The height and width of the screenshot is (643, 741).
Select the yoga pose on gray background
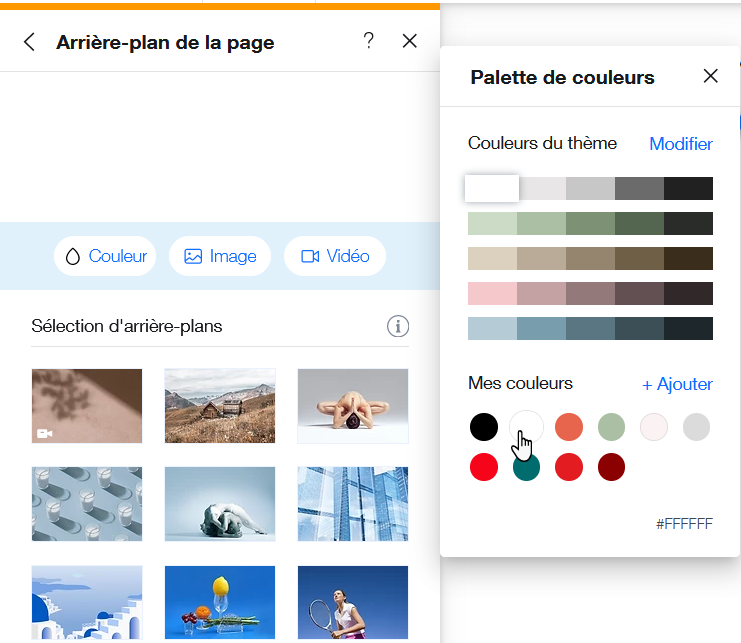pos(353,406)
